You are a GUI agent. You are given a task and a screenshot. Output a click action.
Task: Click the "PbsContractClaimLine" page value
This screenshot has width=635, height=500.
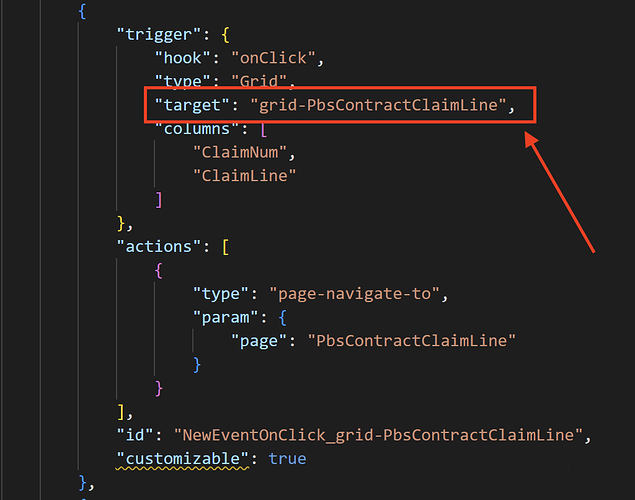[x=411, y=341]
